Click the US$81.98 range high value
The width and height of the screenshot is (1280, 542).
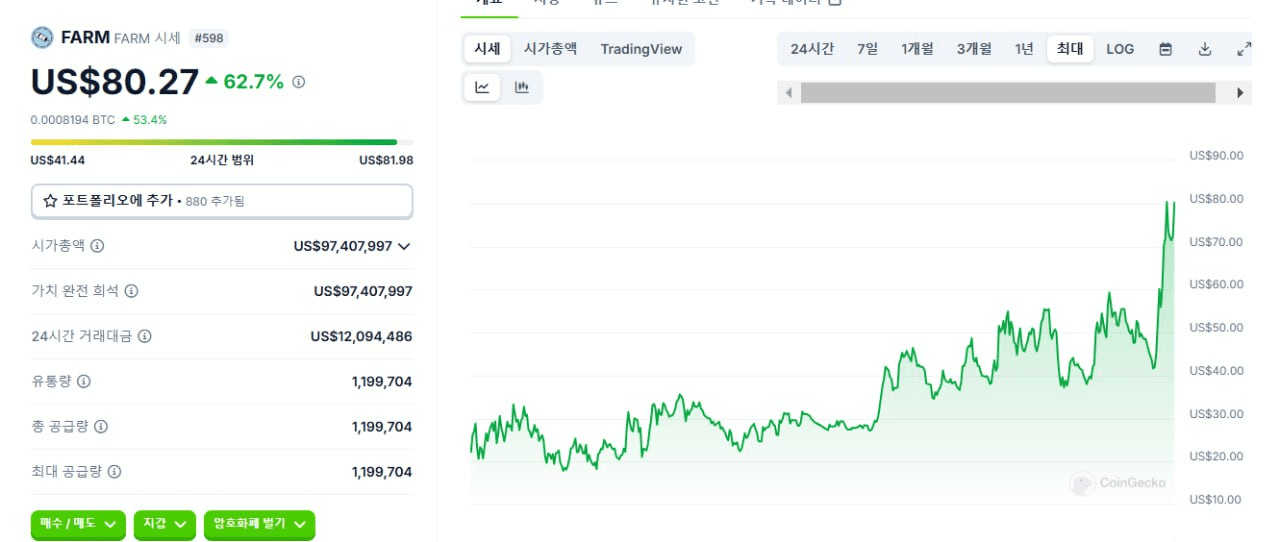point(386,160)
